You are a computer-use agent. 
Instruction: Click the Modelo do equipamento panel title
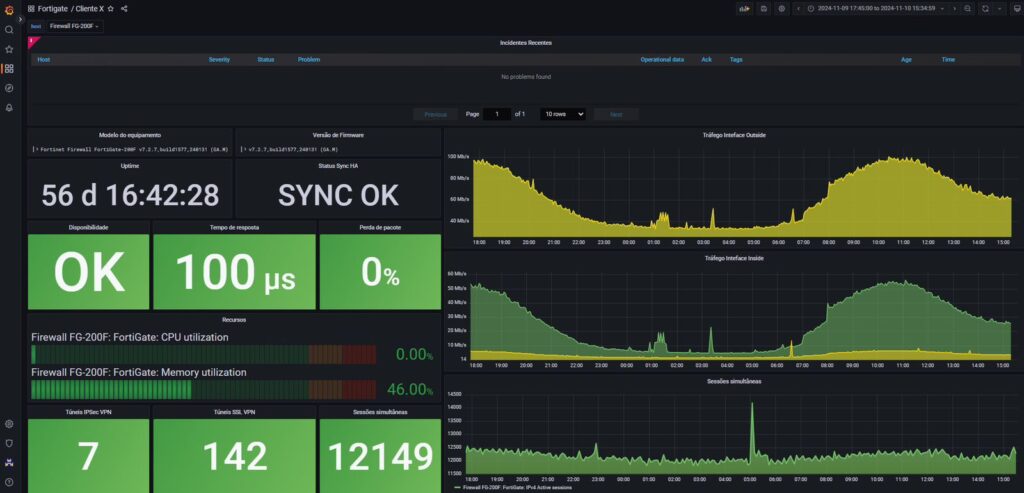pos(130,135)
